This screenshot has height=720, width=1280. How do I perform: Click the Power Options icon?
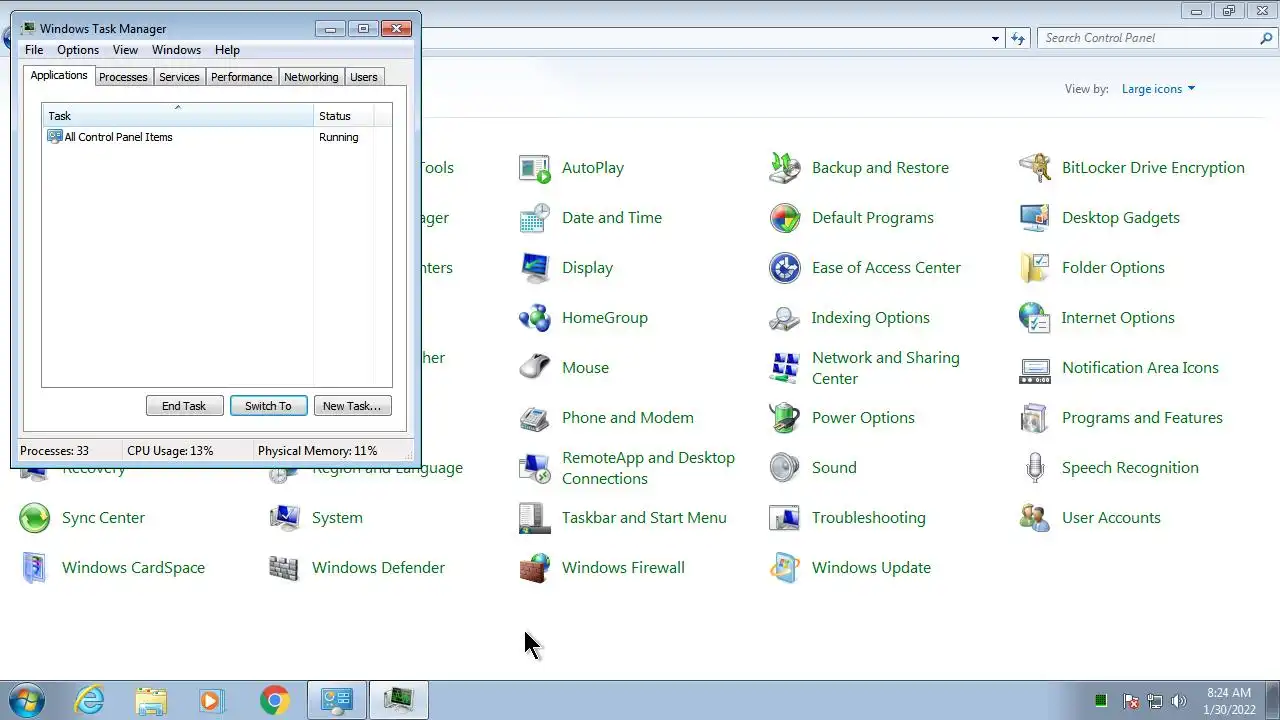(x=784, y=418)
